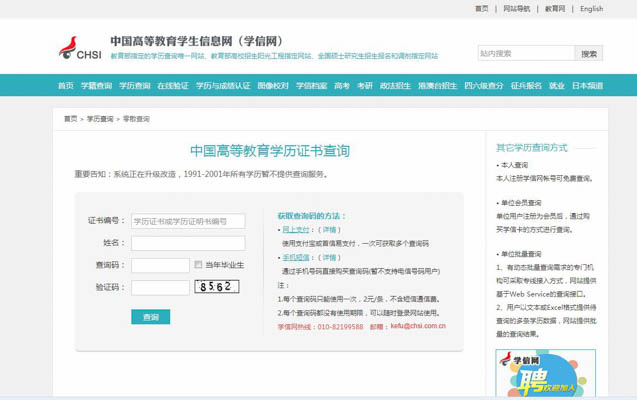This screenshot has width=637, height=400.
Task: Click the captcha image 8562 to refresh
Action: 217,287
